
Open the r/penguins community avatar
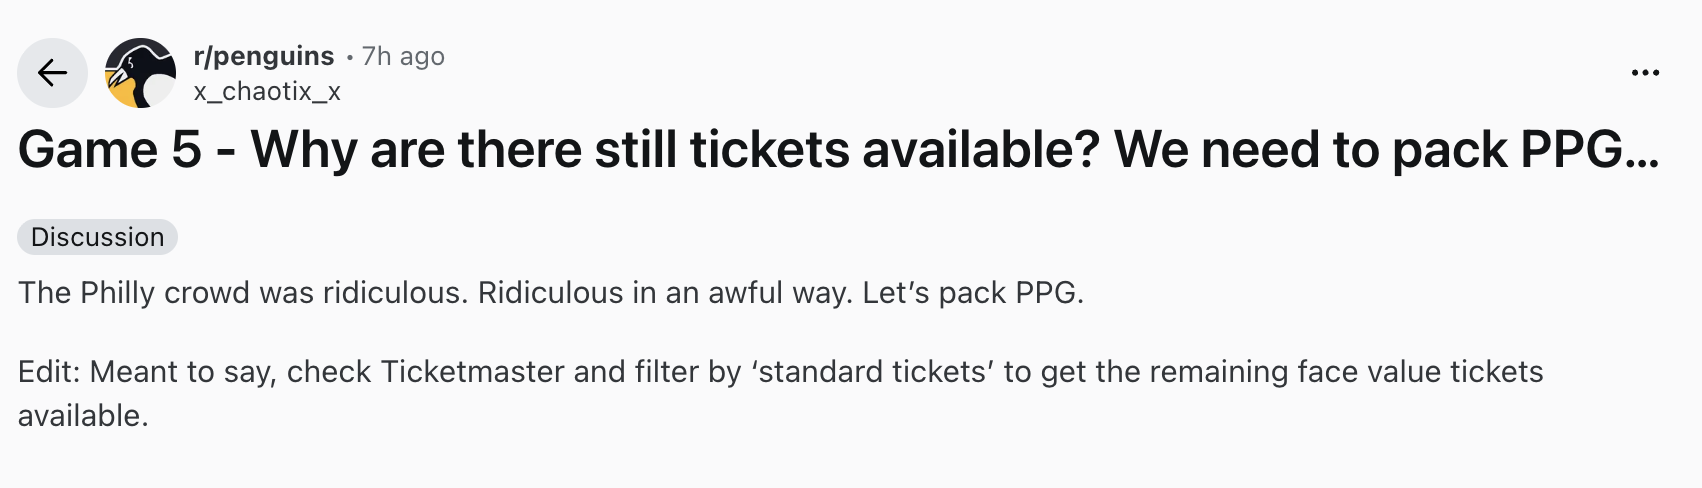pos(141,73)
